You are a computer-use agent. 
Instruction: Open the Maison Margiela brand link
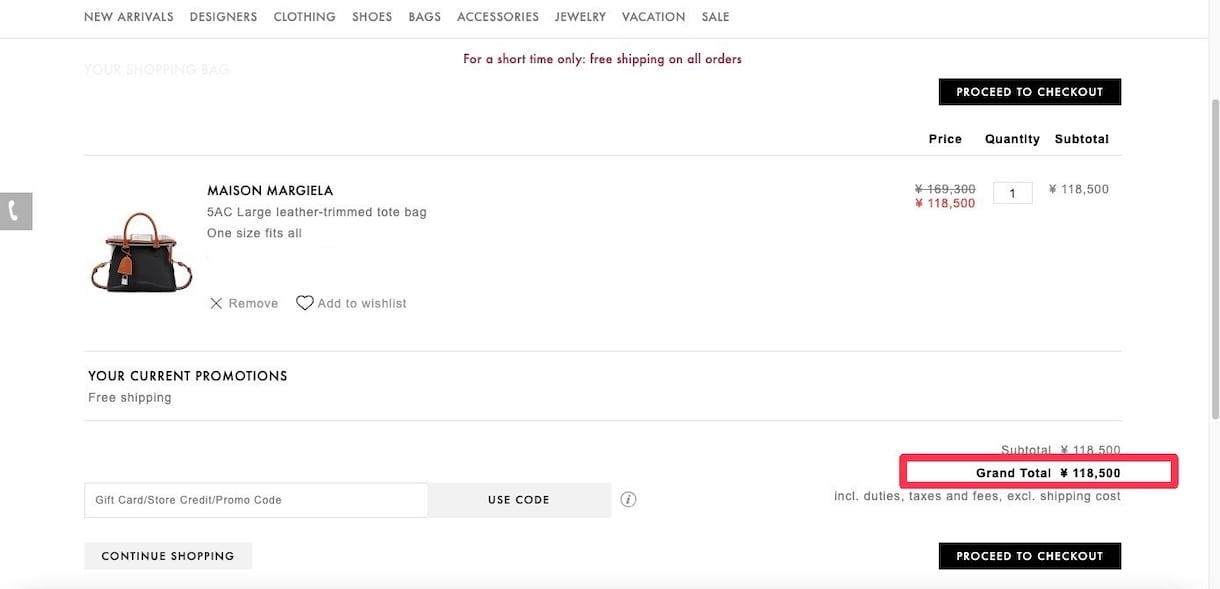click(270, 190)
